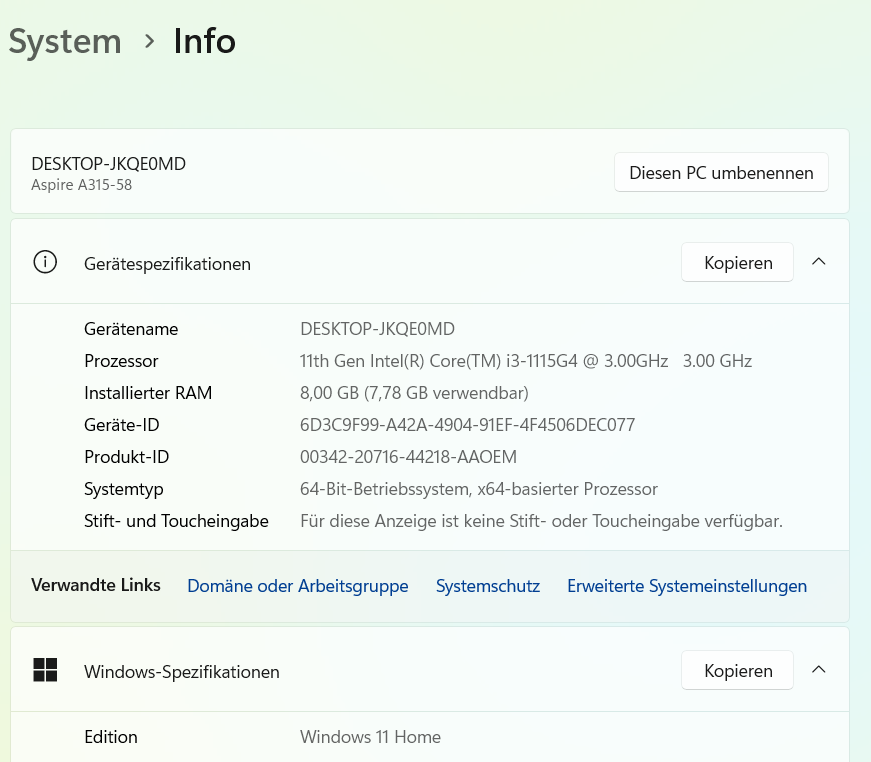This screenshot has height=762, width=871.
Task: Select the Prozessor value i3-1115G4
Action: point(525,361)
